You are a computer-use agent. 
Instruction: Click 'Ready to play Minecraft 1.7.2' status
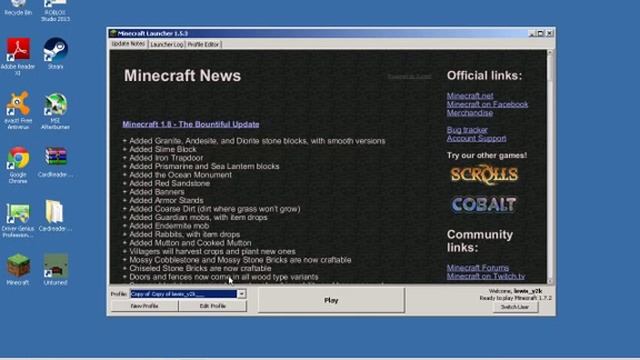[516, 298]
